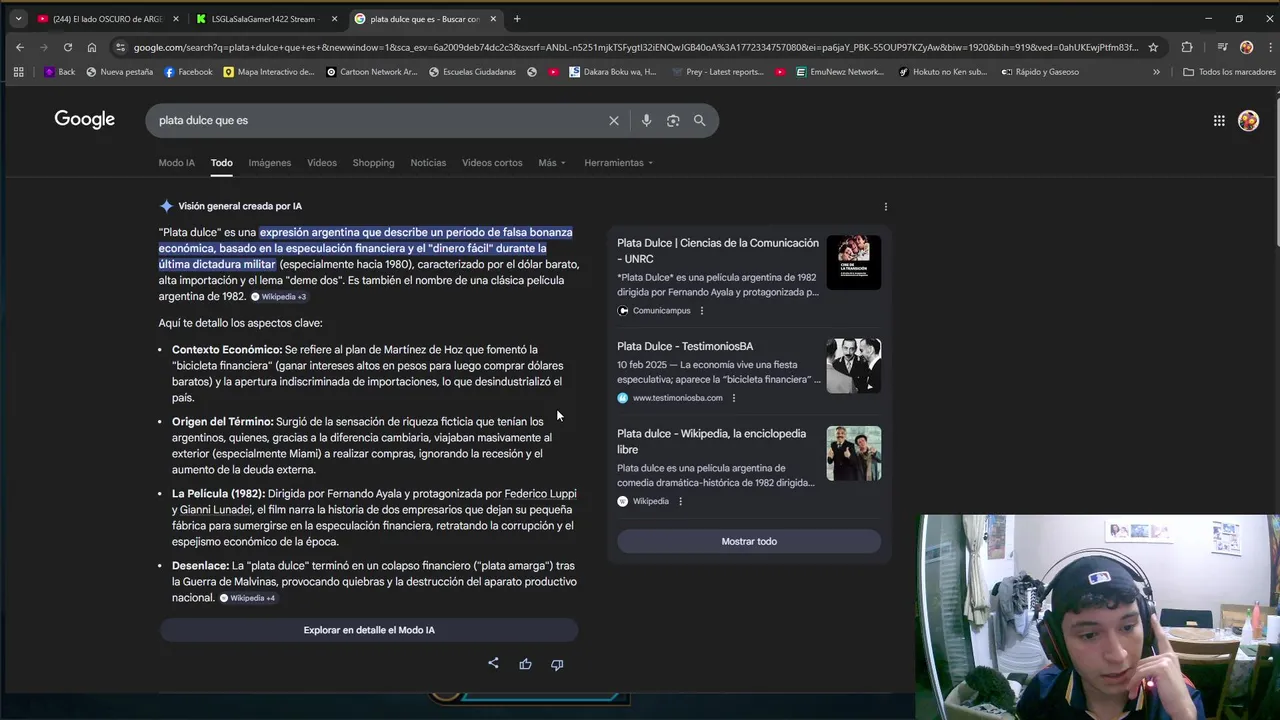Screen dimensions: 1280x720
Task: Select the Imágenes search tab
Action: pyautogui.click(x=270, y=163)
